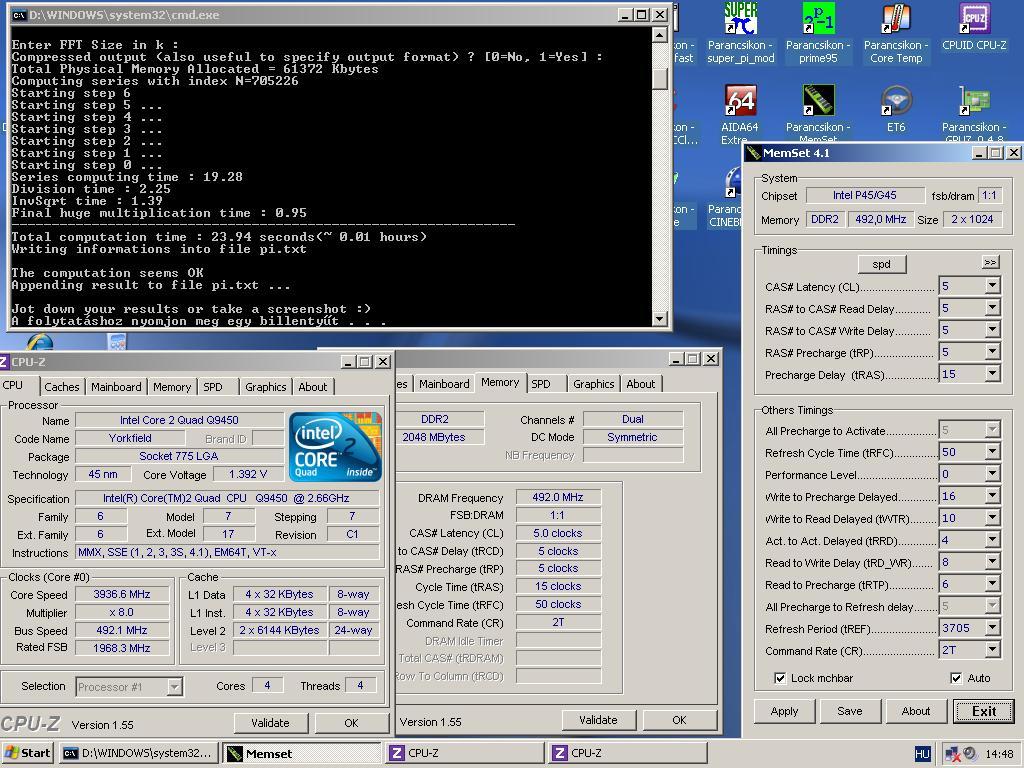Viewport: 1024px width, 768px height.
Task: Open the super_pi_mod desktop shortcut
Action: pyautogui.click(x=741, y=33)
